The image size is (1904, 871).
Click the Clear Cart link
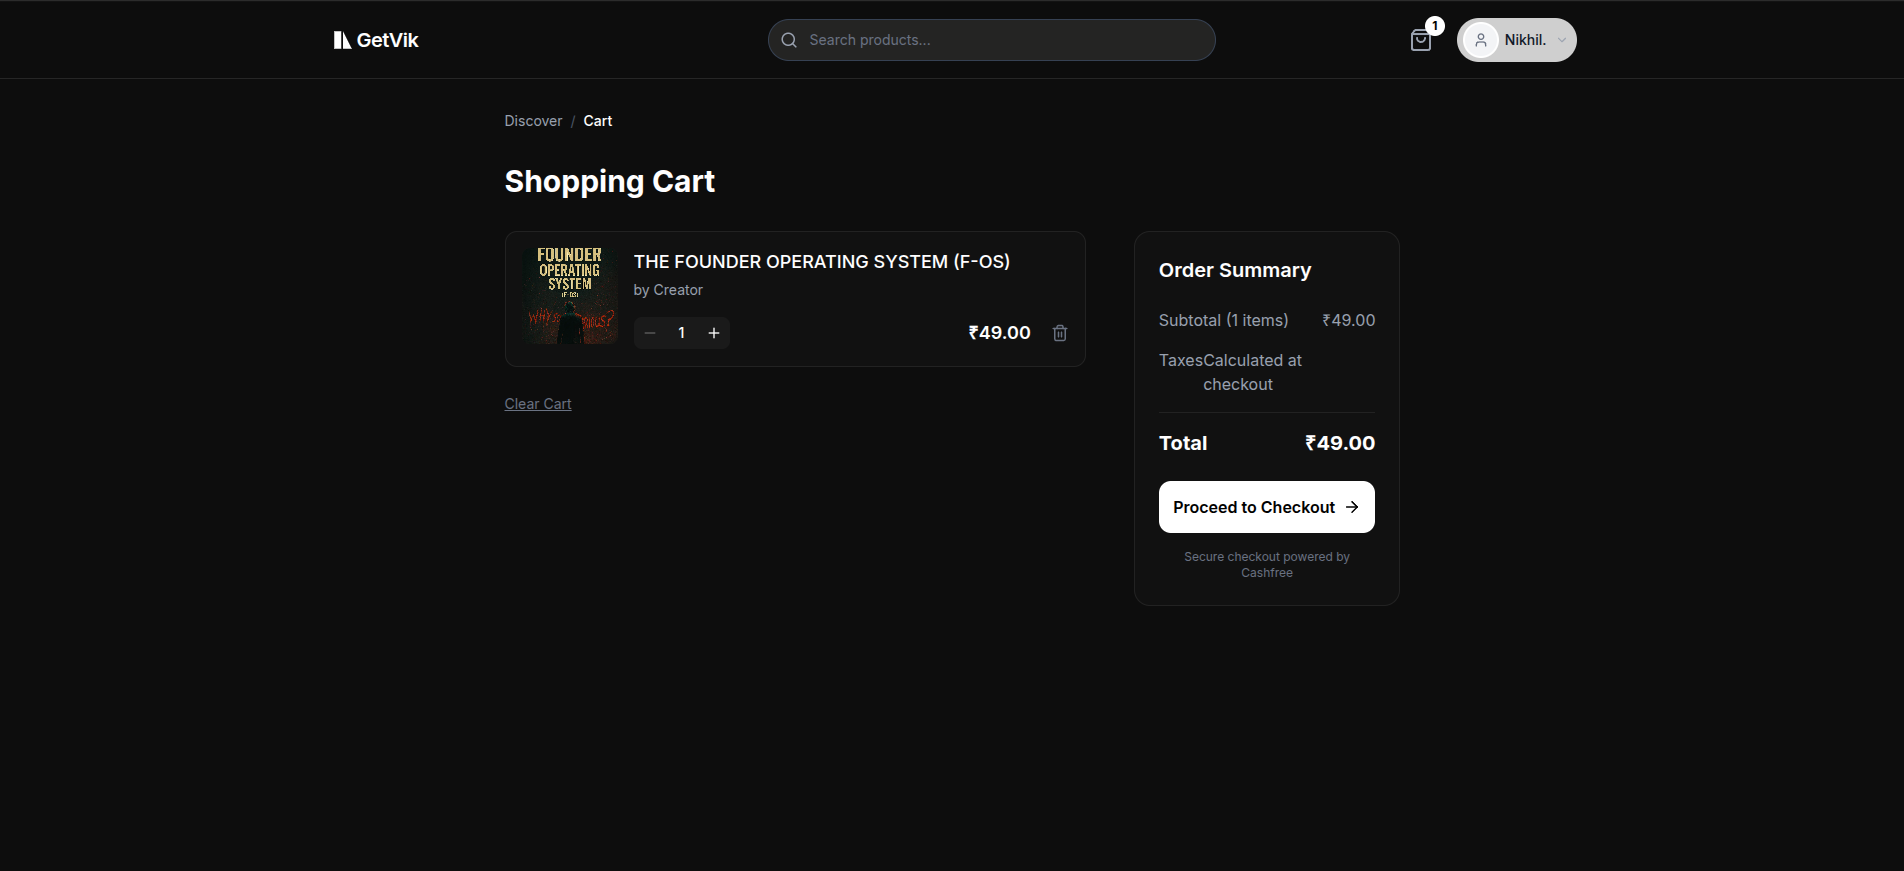click(538, 404)
